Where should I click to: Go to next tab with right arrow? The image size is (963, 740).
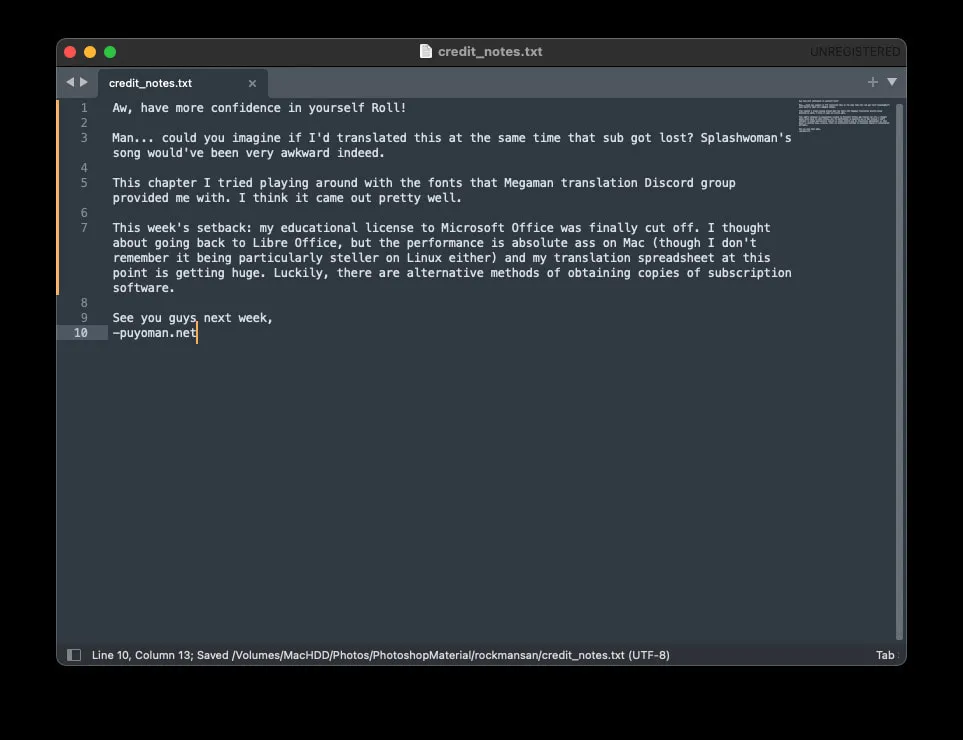click(84, 82)
